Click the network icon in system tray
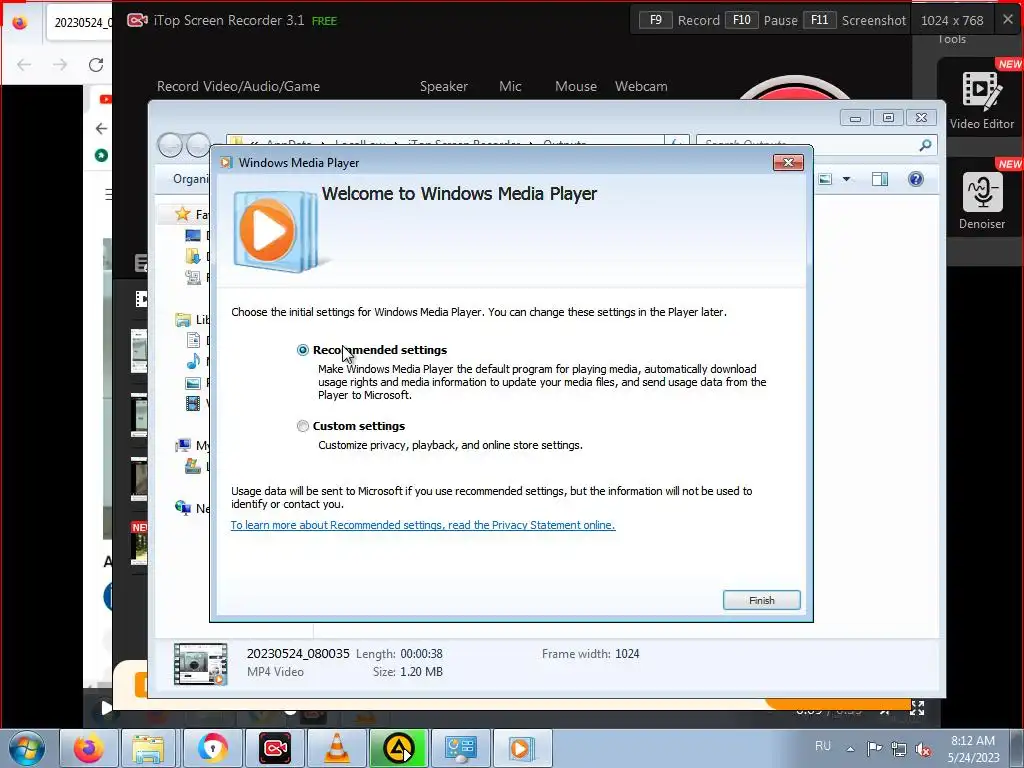 (x=899, y=749)
